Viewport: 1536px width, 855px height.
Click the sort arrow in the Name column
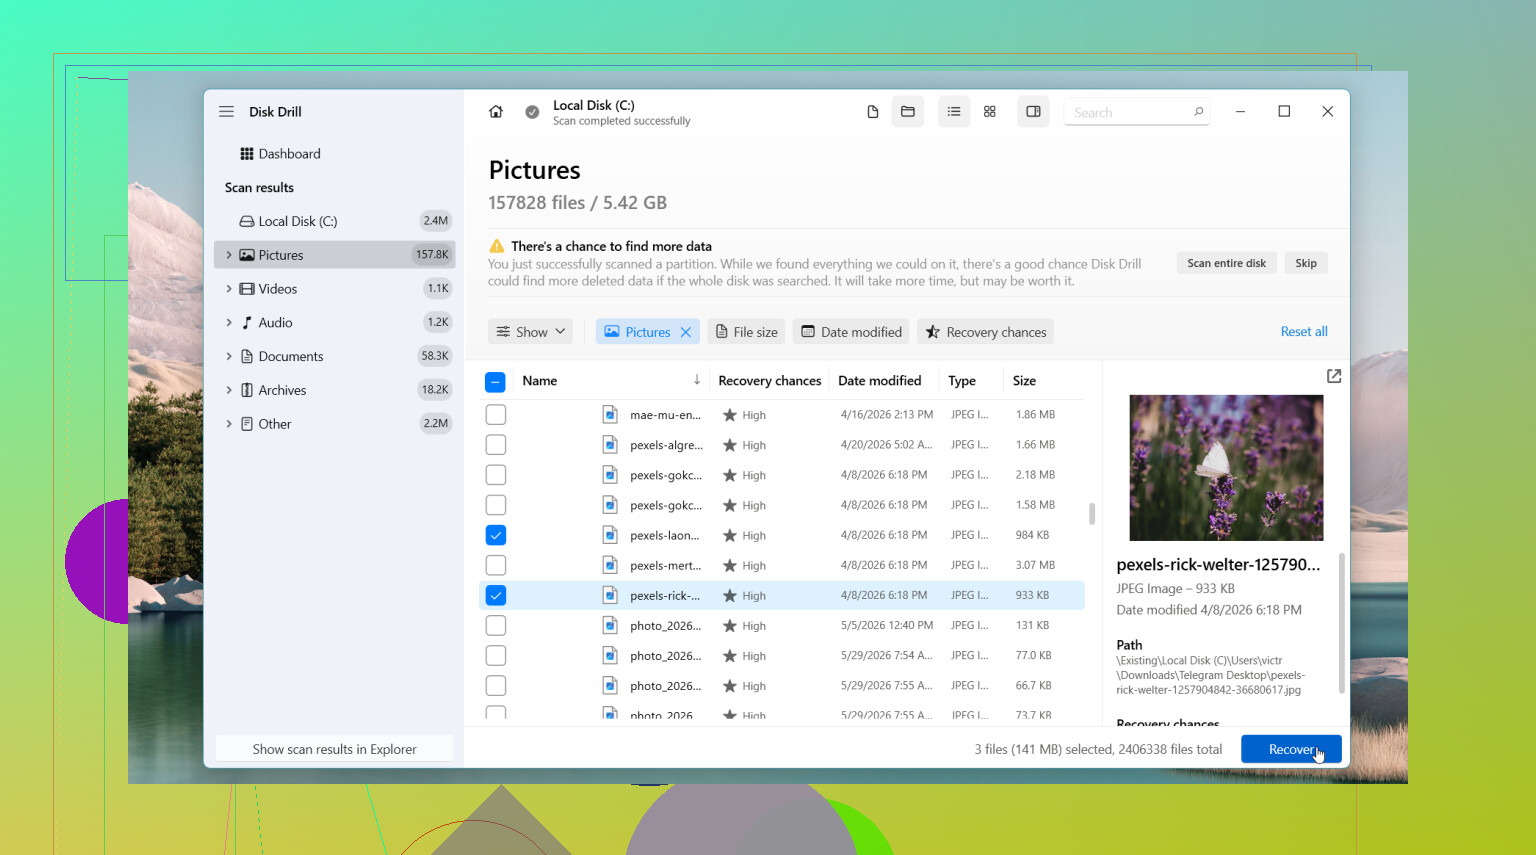tap(697, 380)
